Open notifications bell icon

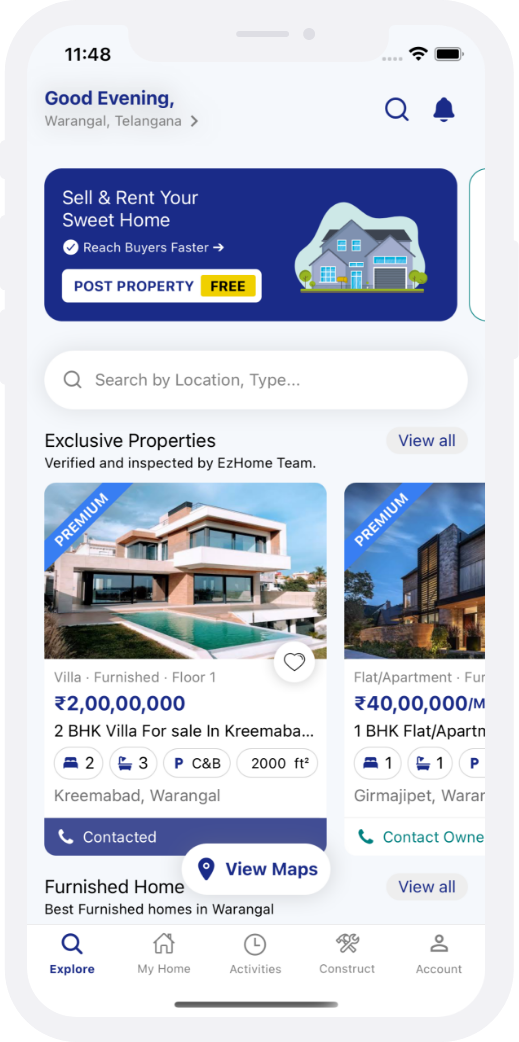pyautogui.click(x=444, y=109)
